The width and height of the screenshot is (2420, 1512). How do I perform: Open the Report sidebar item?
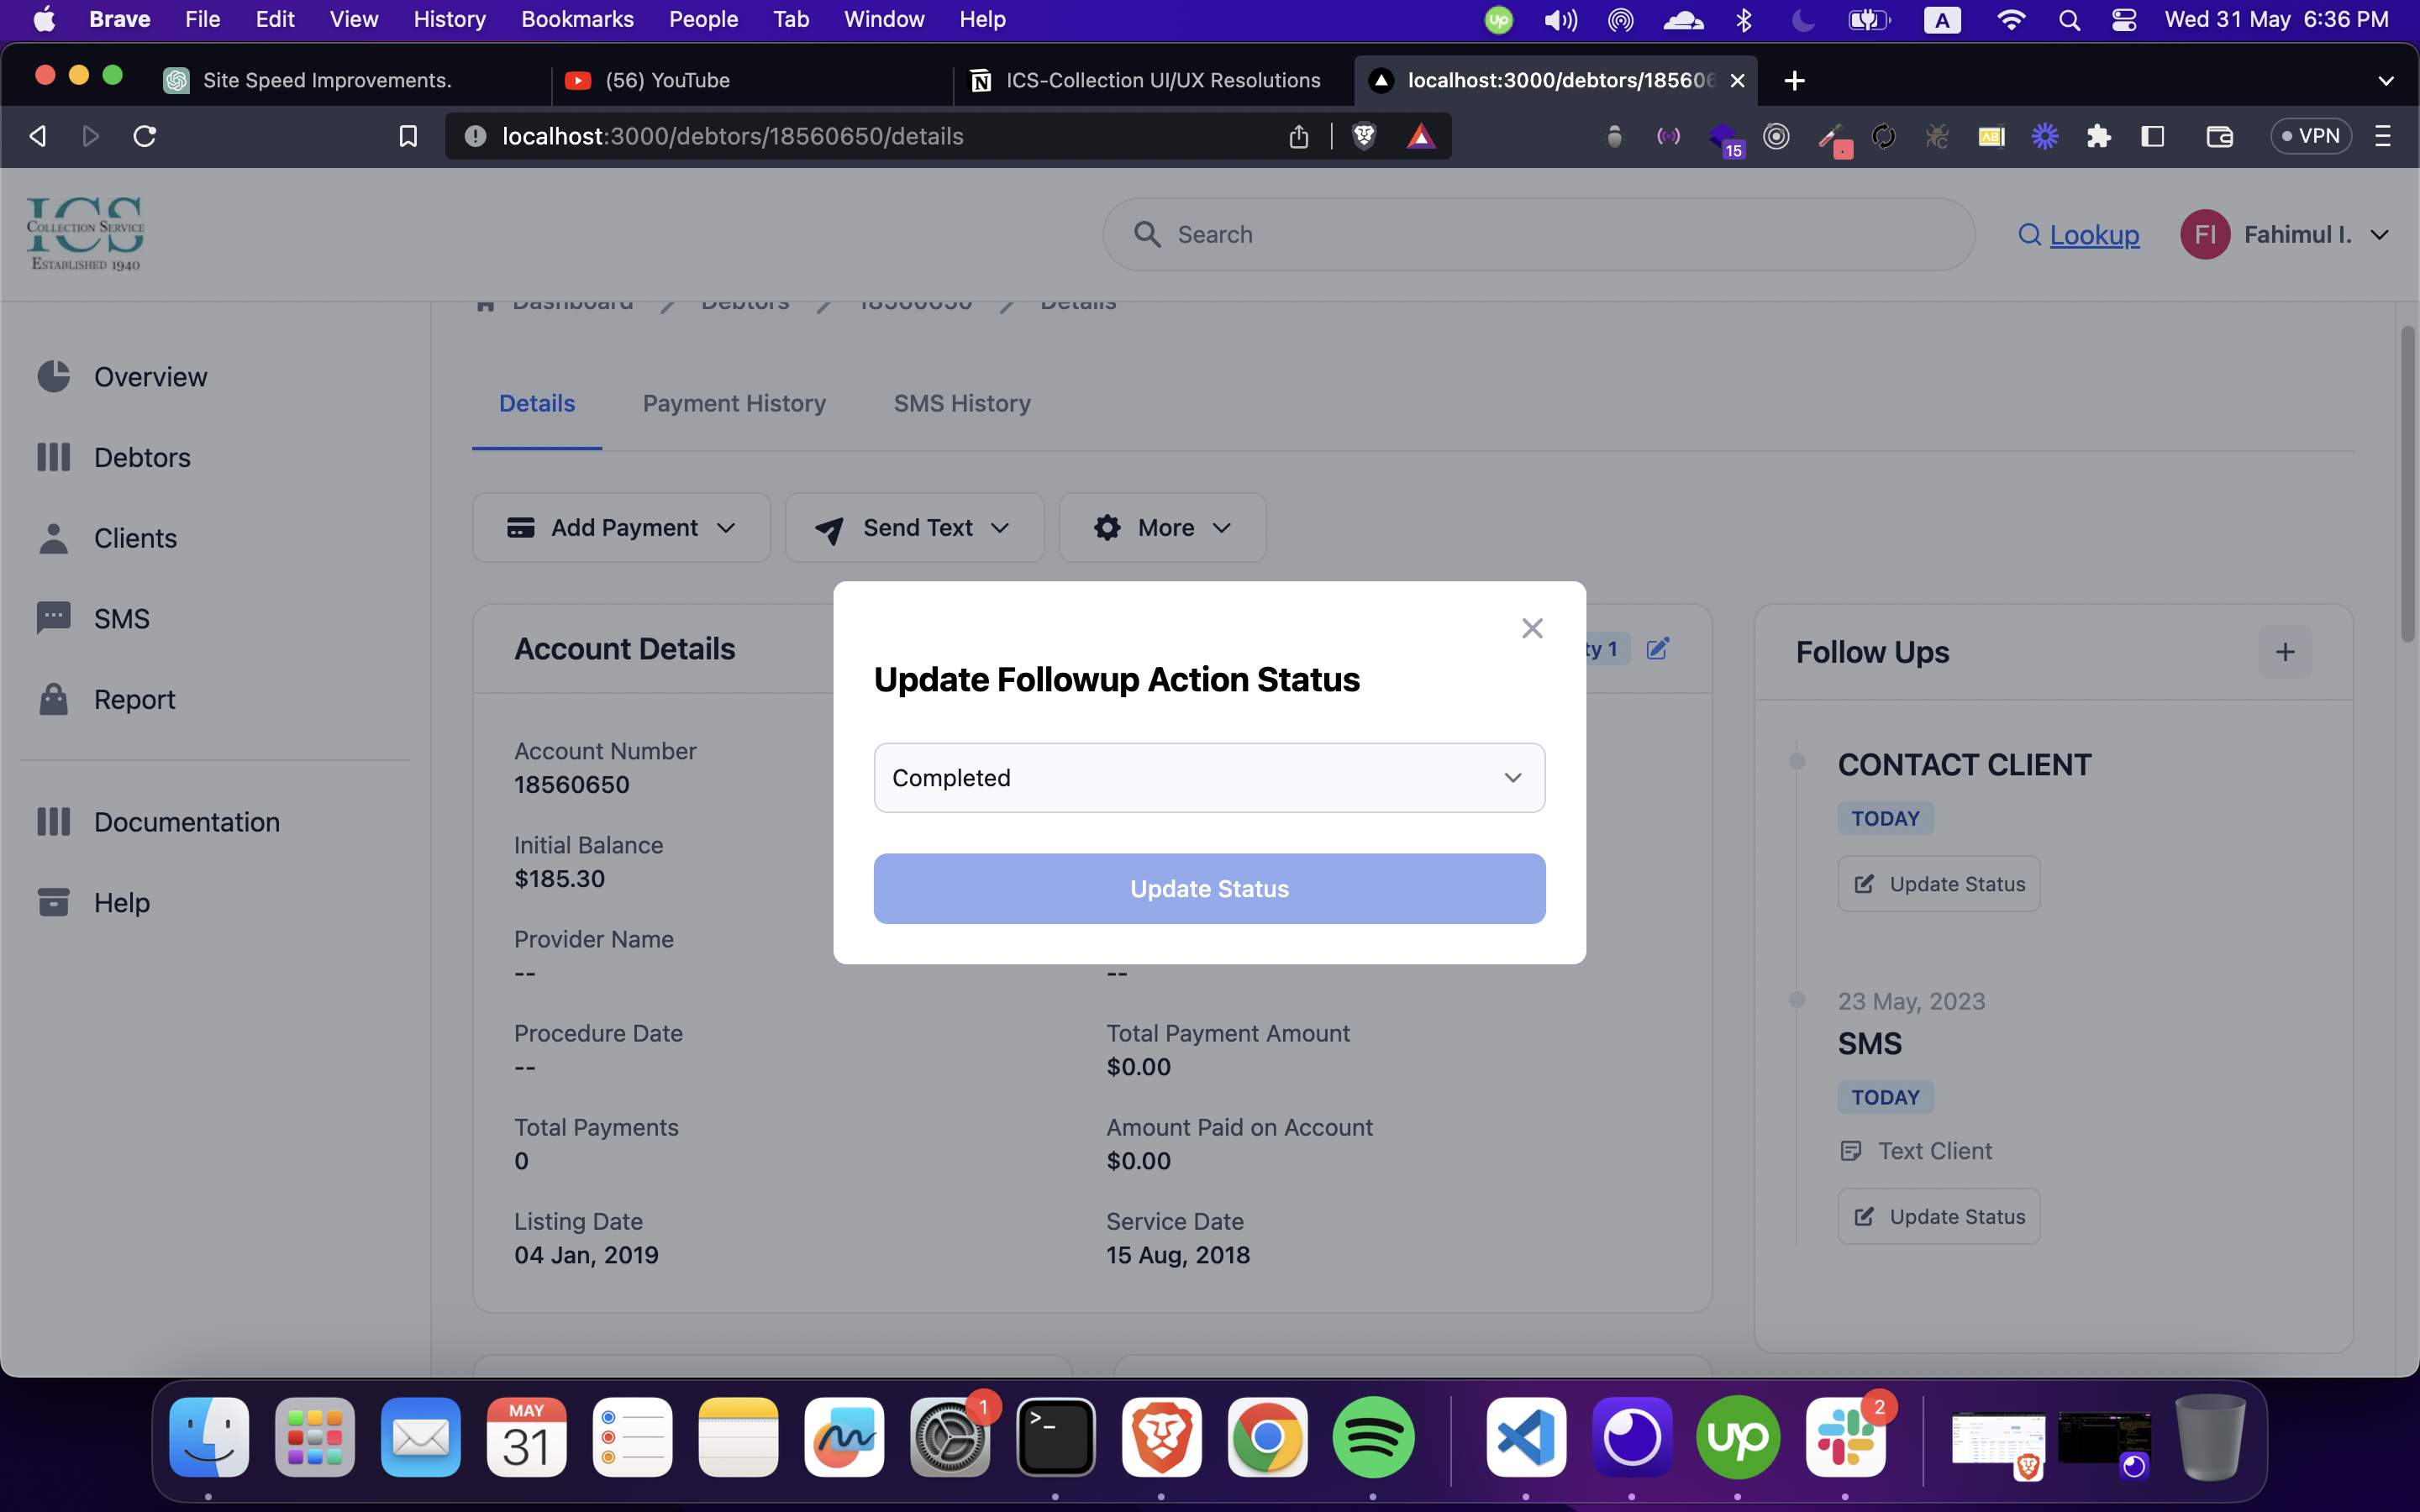click(134, 699)
